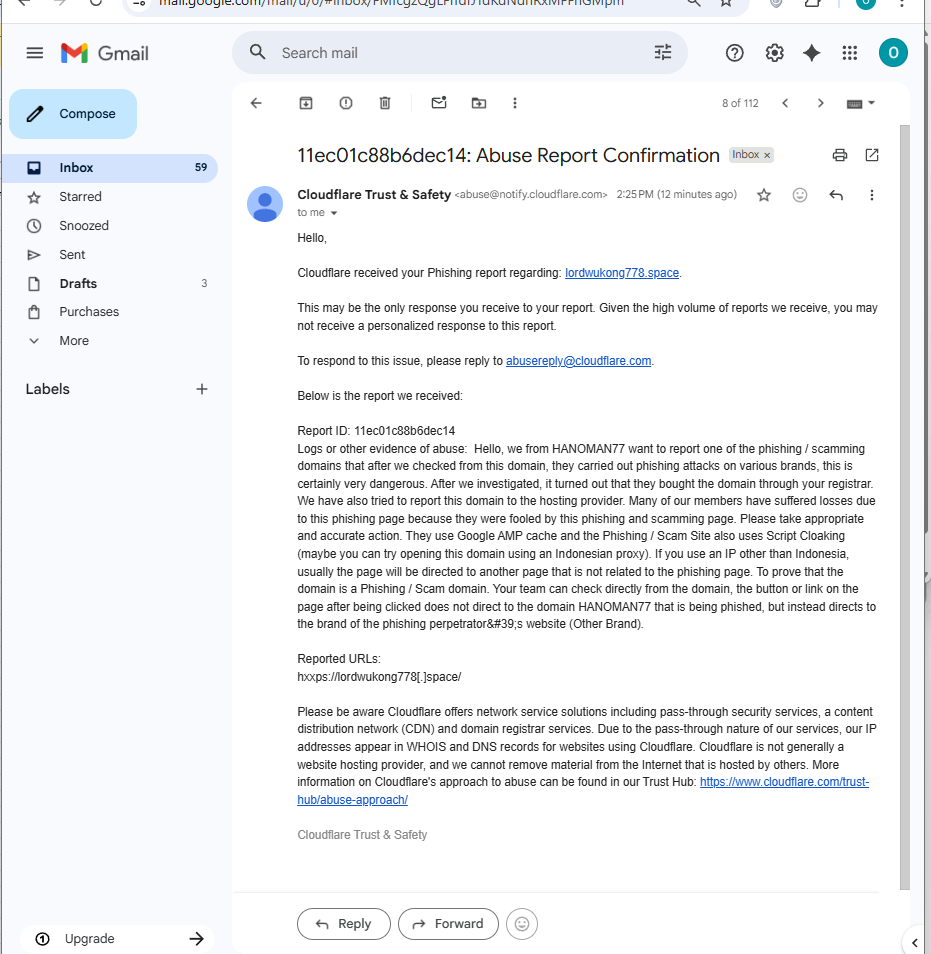Click the lordwukong778.space link
This screenshot has height=954, width=931.
tap(622, 273)
